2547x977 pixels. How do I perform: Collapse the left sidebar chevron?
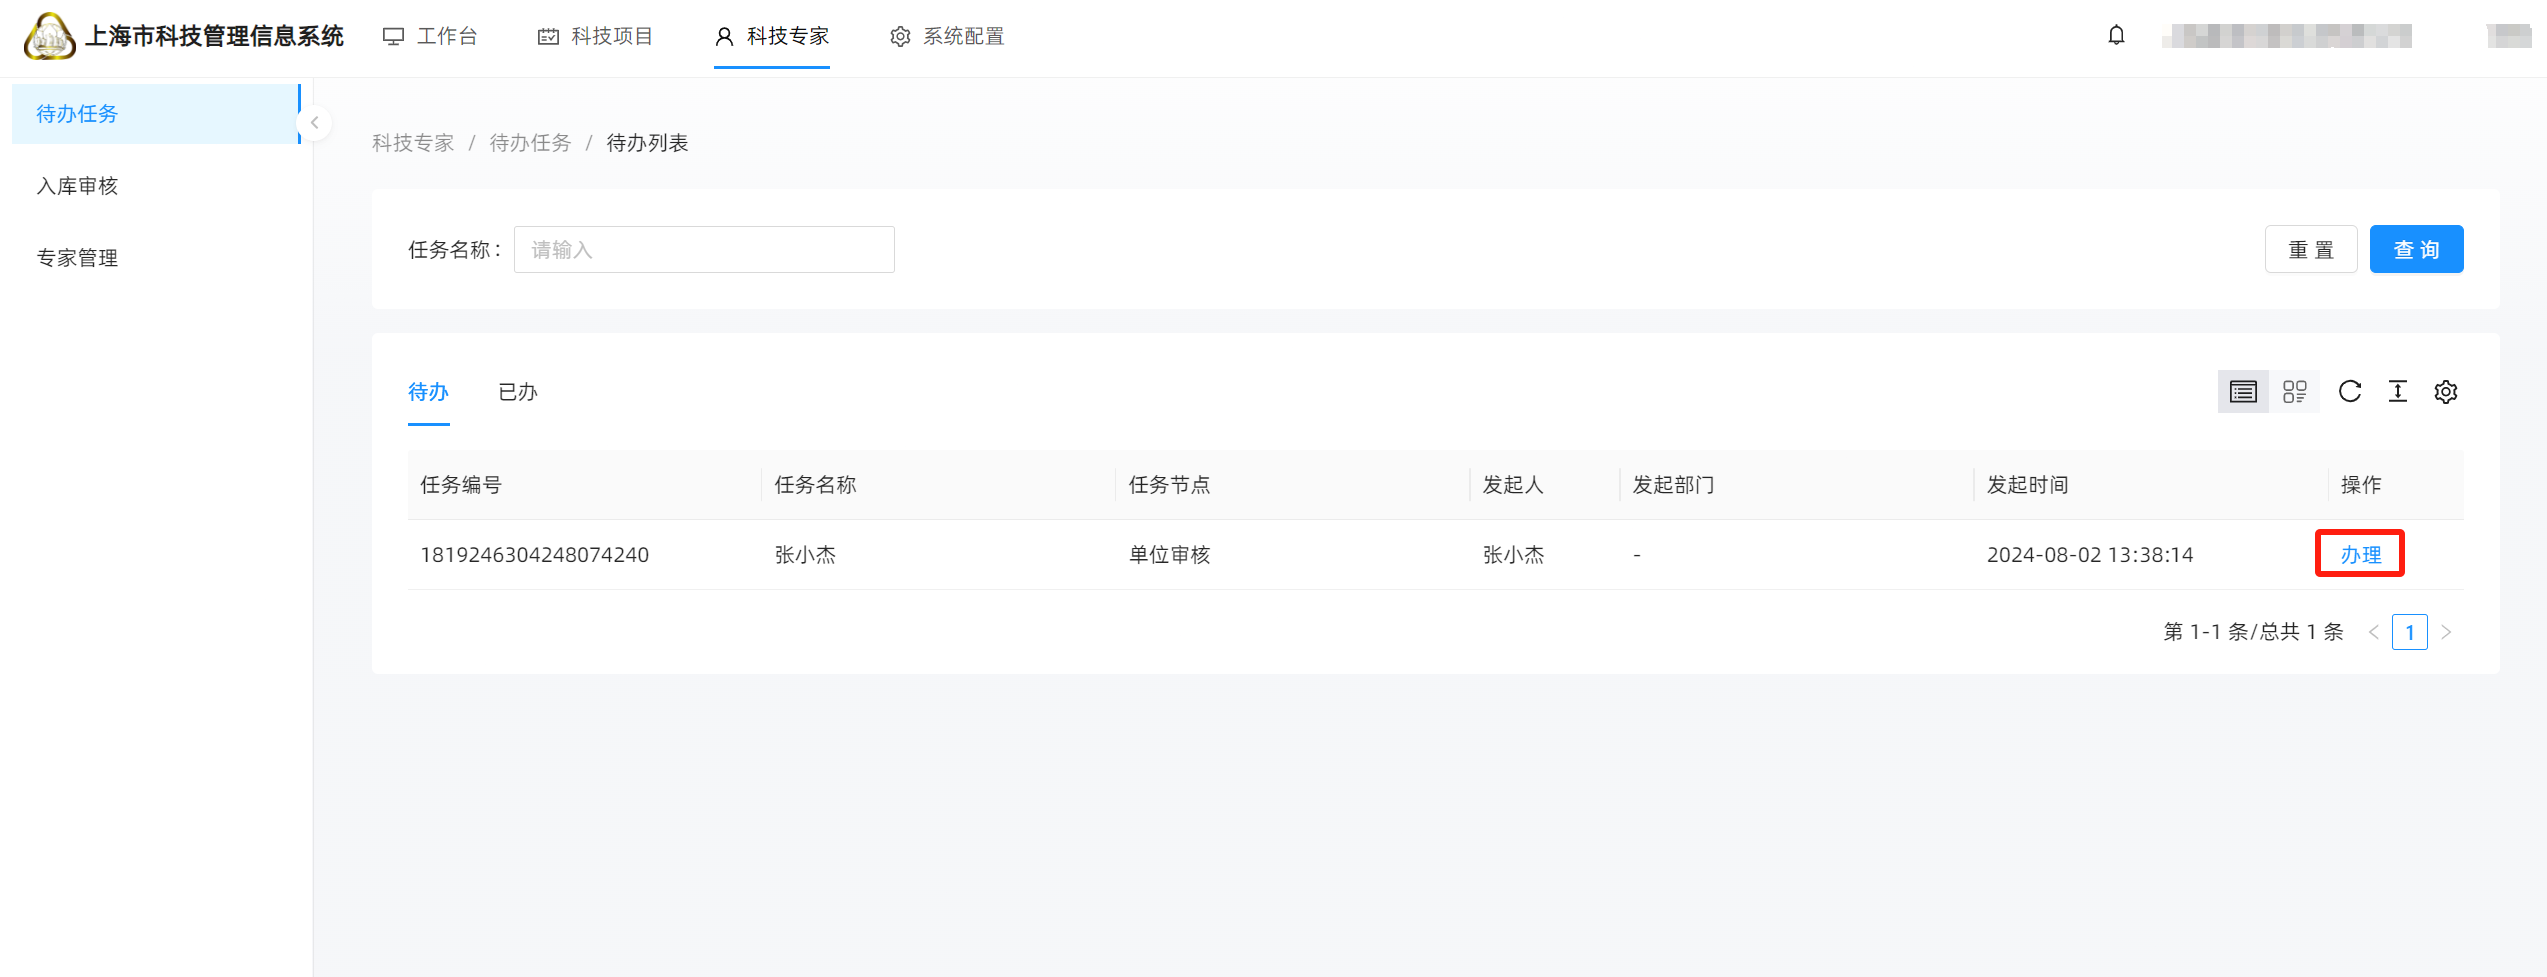(314, 123)
